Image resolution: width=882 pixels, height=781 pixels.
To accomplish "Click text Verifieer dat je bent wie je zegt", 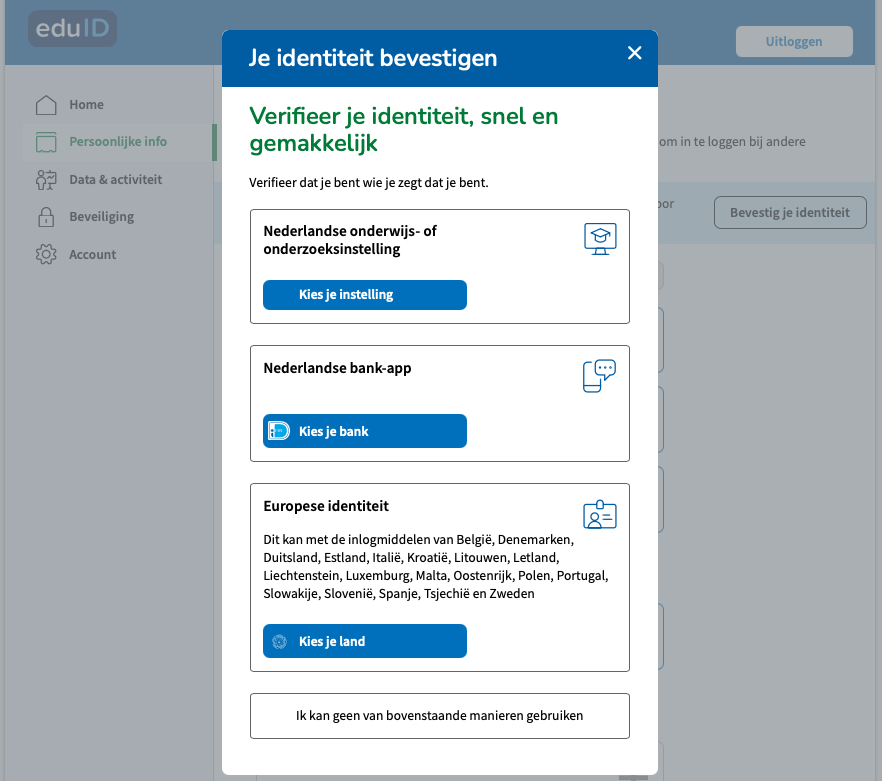I will 369,183.
